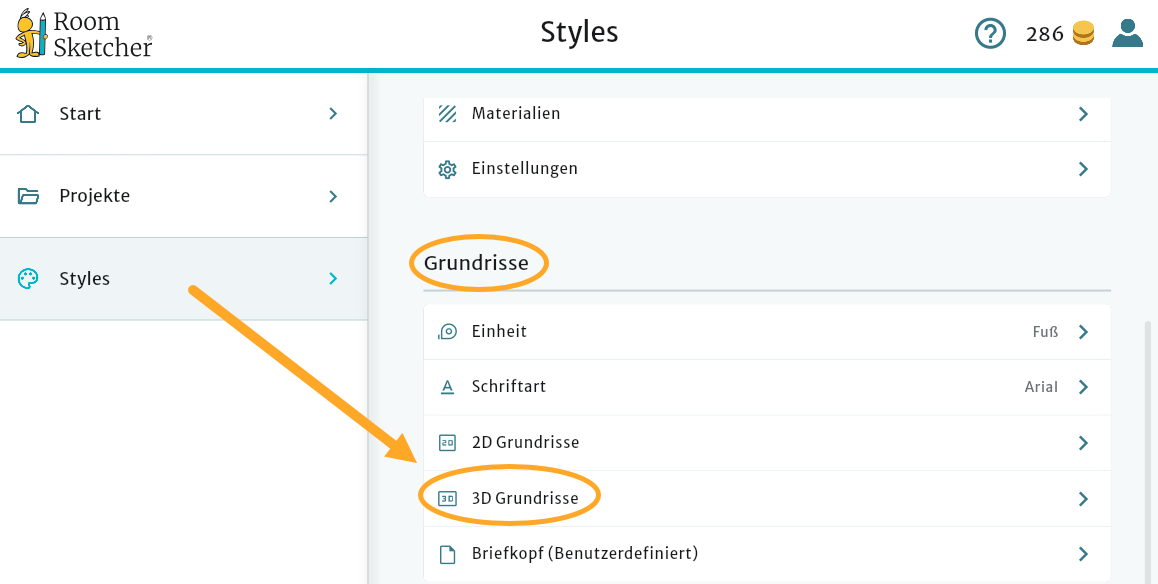
Task: Click the Styles palette icon in sidebar
Action: point(28,278)
